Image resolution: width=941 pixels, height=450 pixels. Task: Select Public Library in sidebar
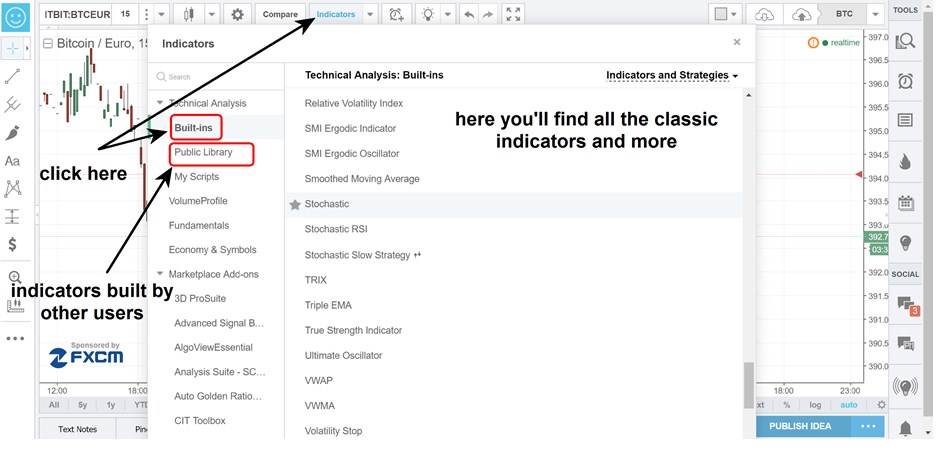click(x=203, y=153)
